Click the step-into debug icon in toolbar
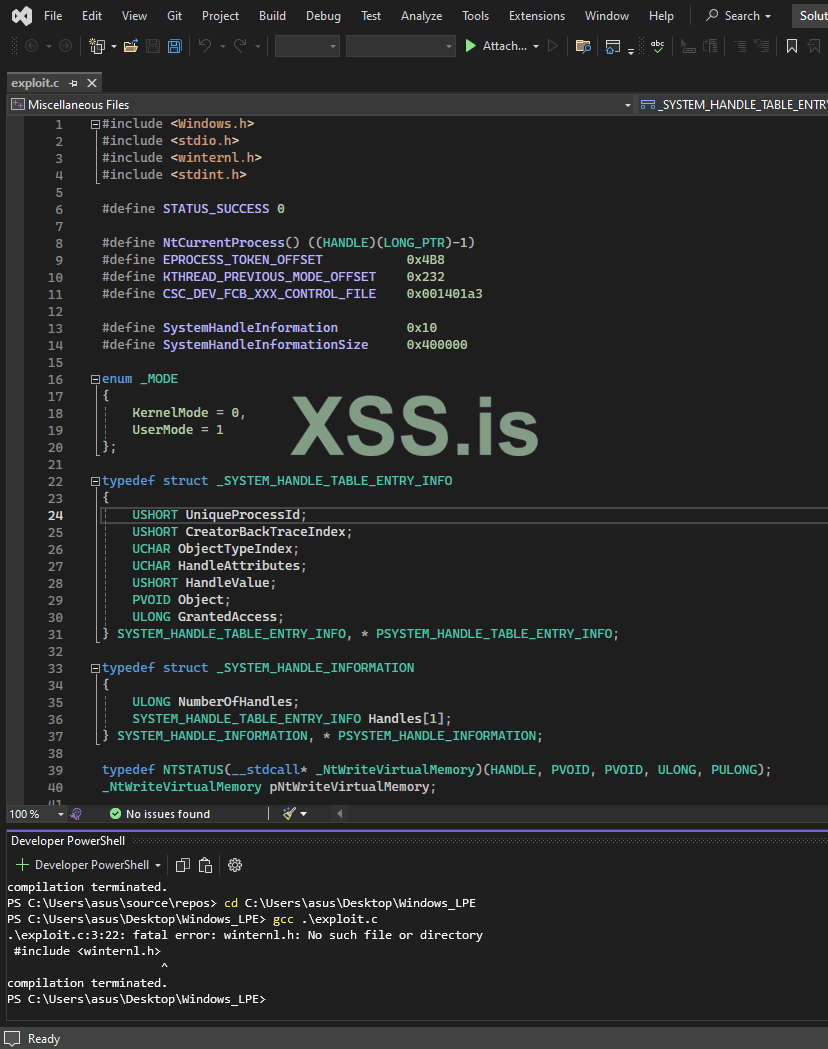The image size is (828, 1049). point(688,46)
